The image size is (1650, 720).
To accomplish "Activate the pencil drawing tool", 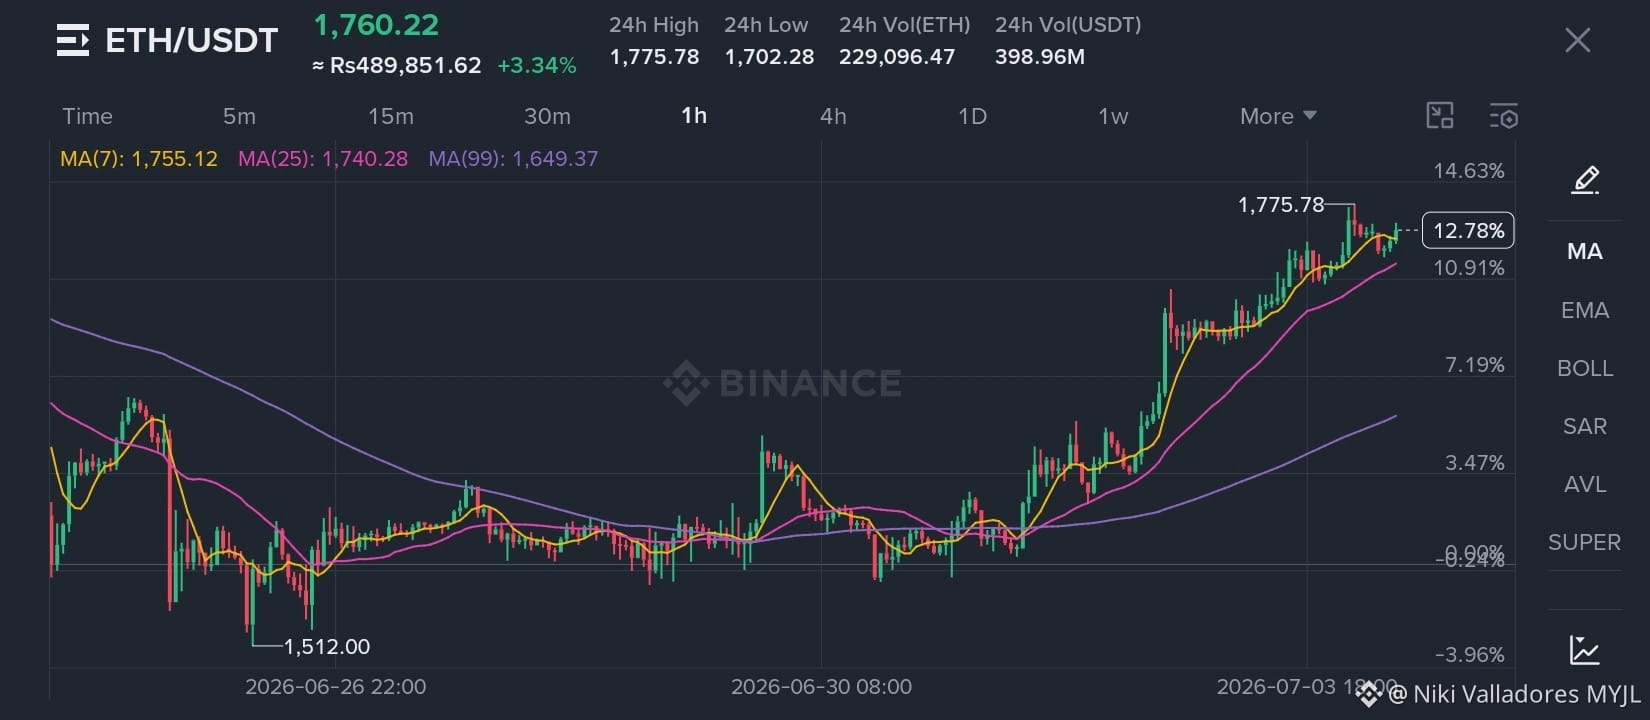I will tap(1585, 180).
